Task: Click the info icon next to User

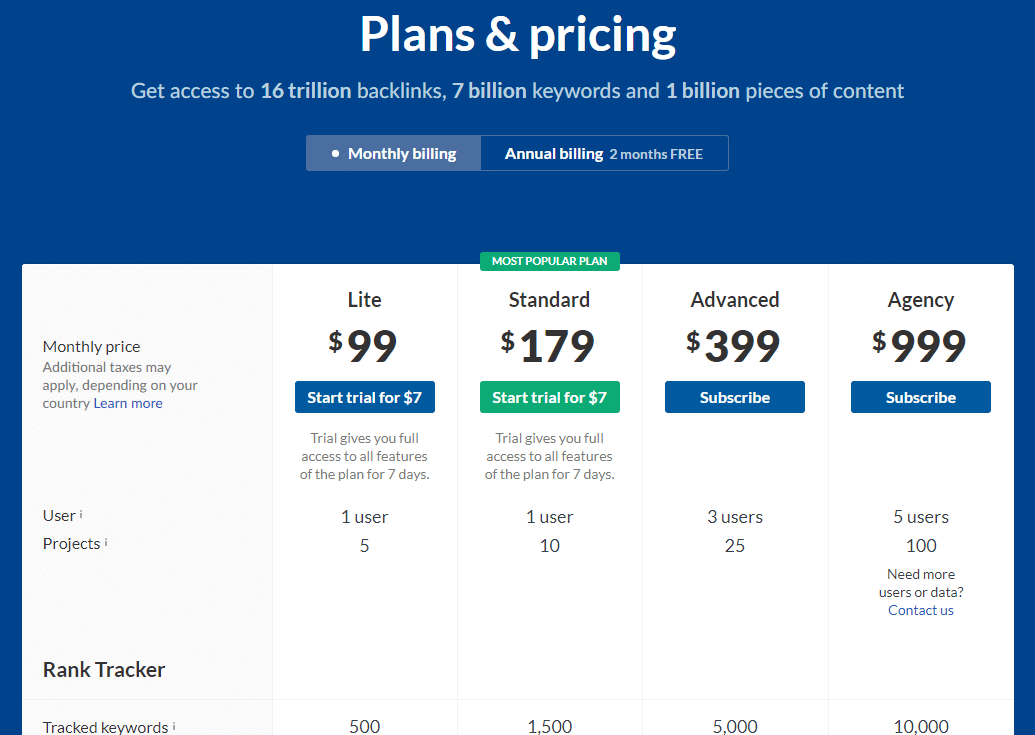Action: (x=81, y=515)
